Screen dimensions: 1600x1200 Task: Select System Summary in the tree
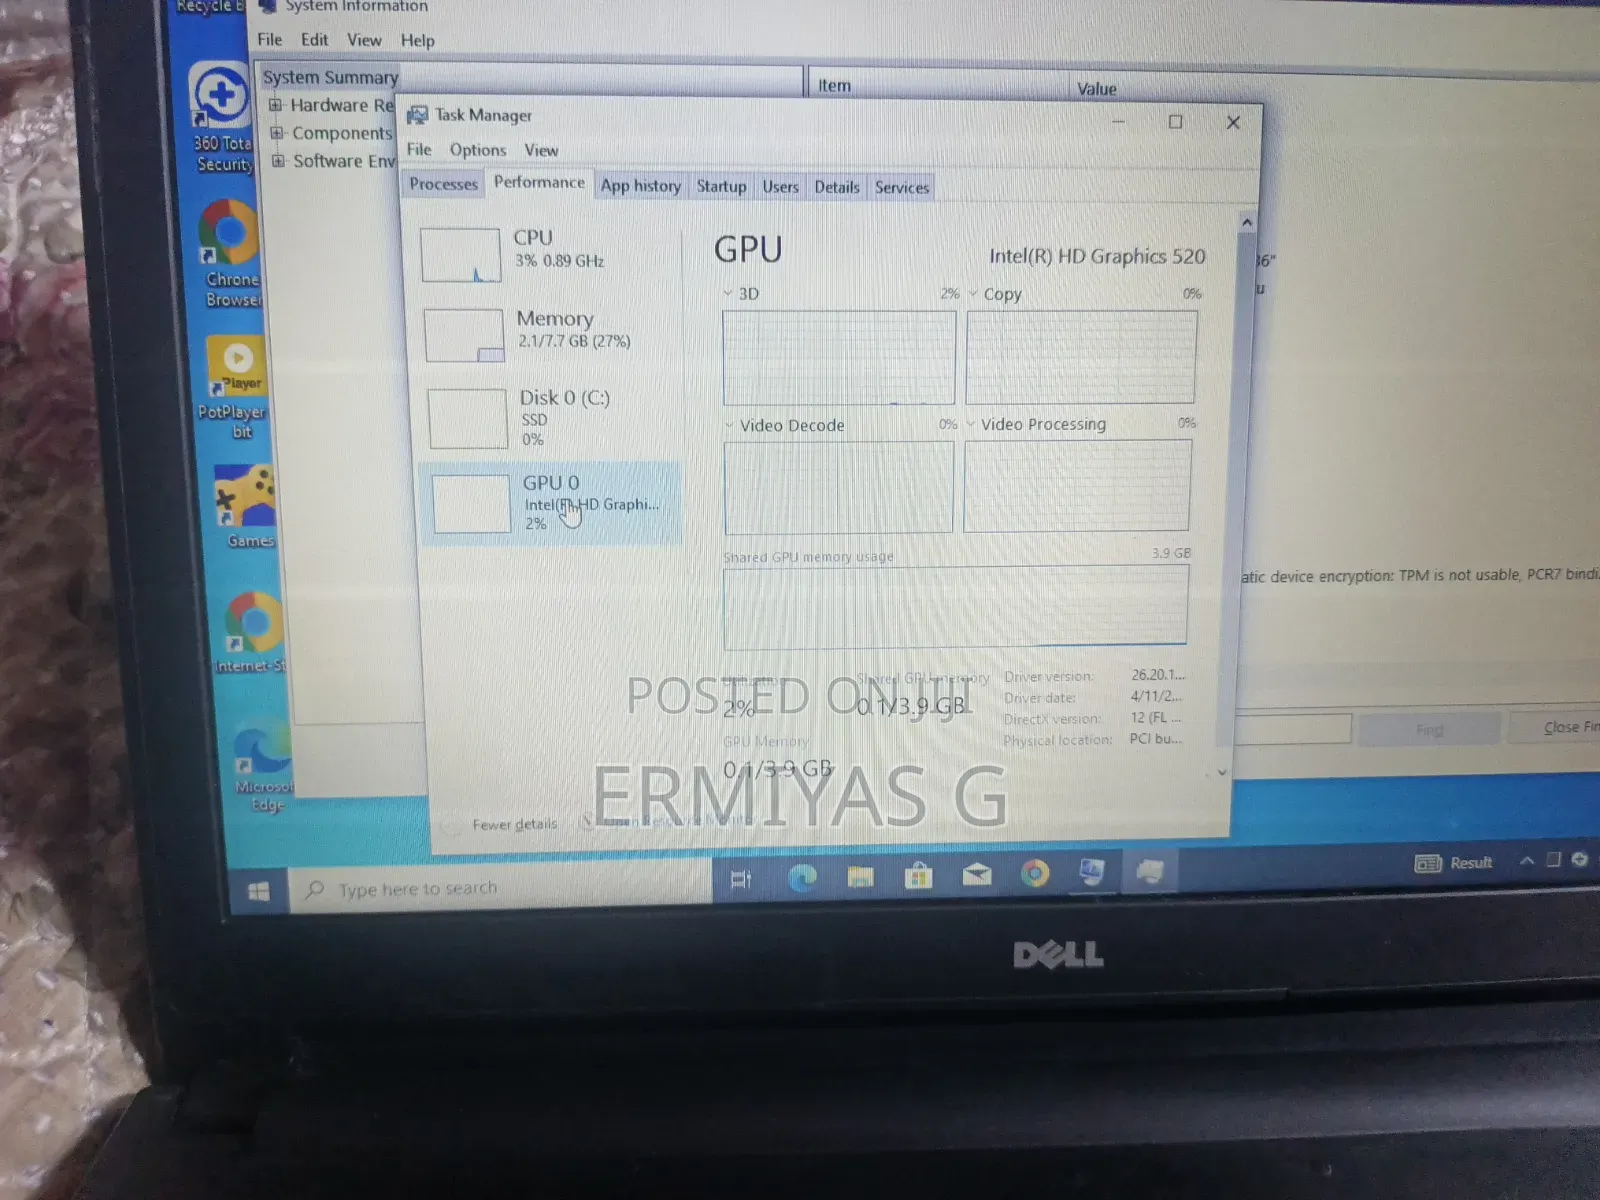click(x=330, y=77)
